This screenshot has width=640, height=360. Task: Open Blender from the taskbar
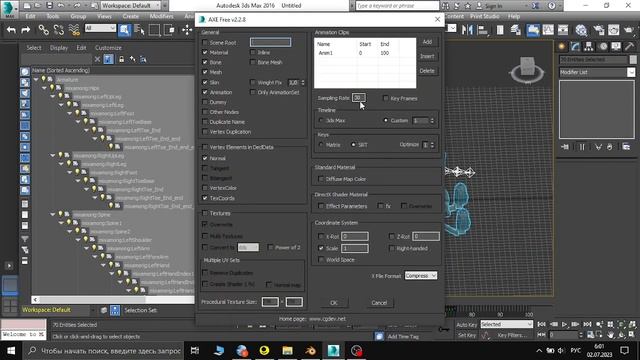point(310,351)
